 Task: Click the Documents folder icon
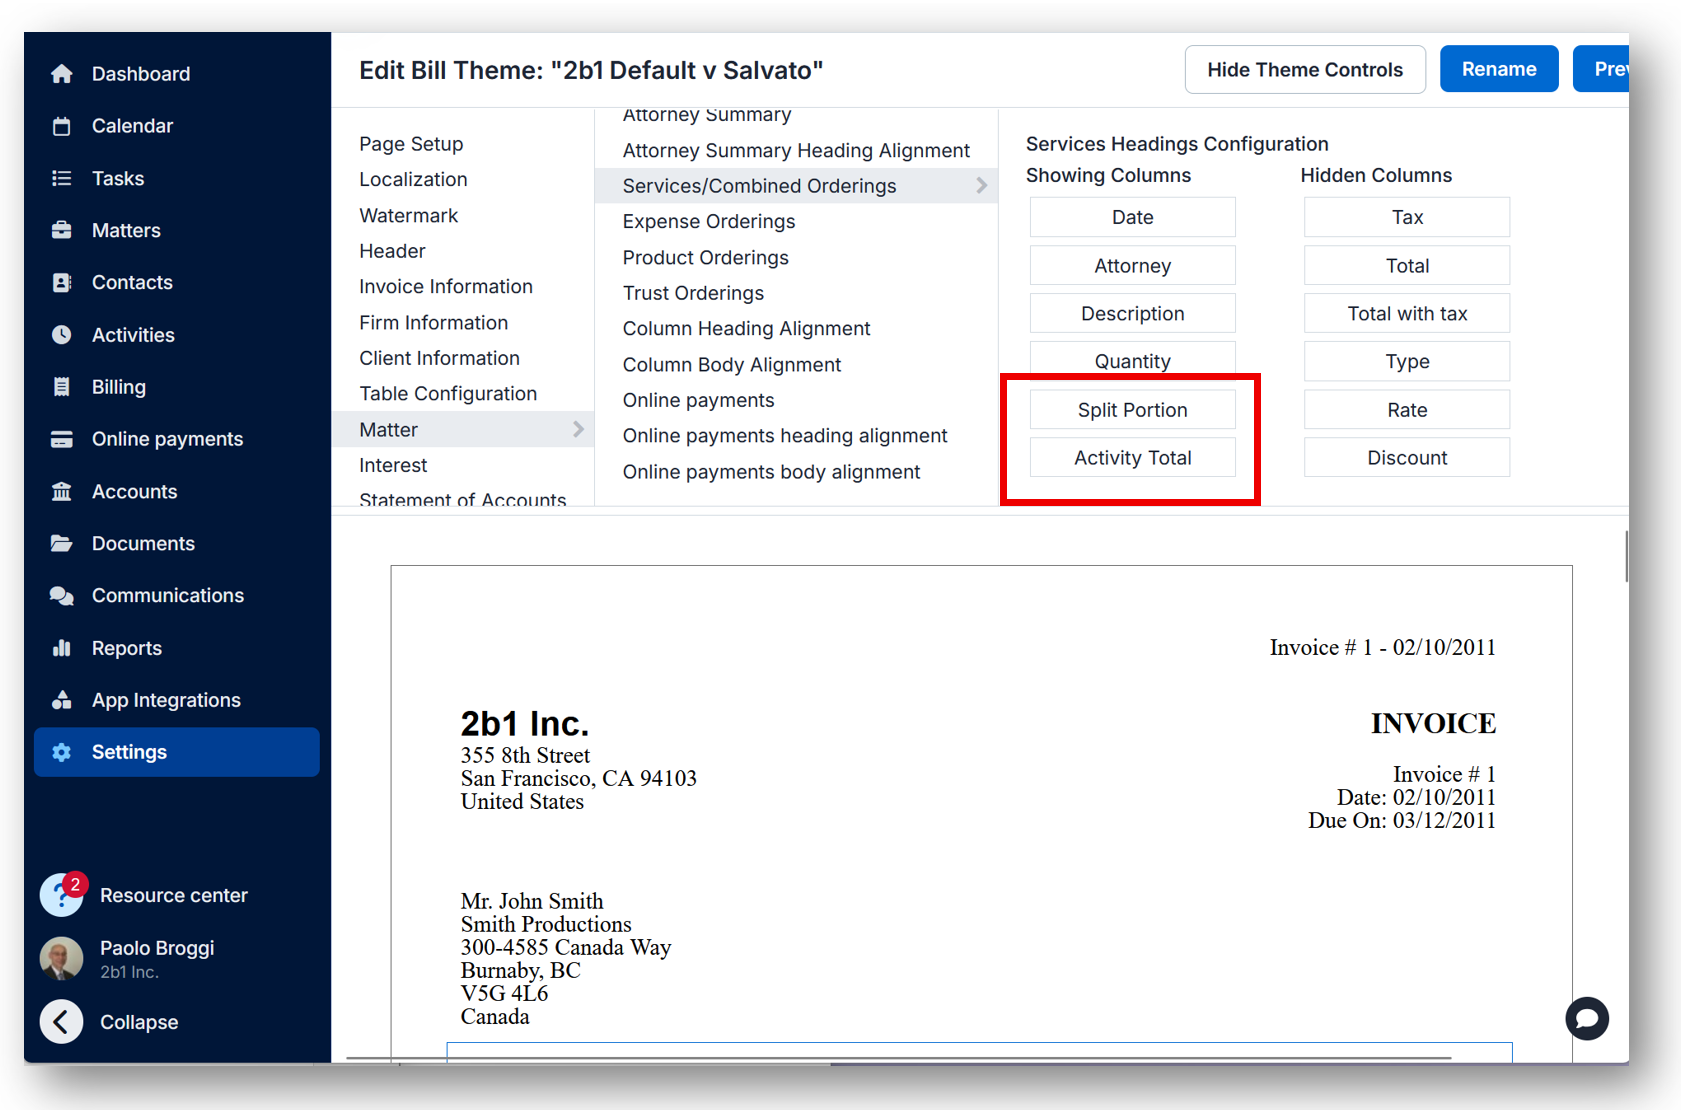click(x=62, y=543)
